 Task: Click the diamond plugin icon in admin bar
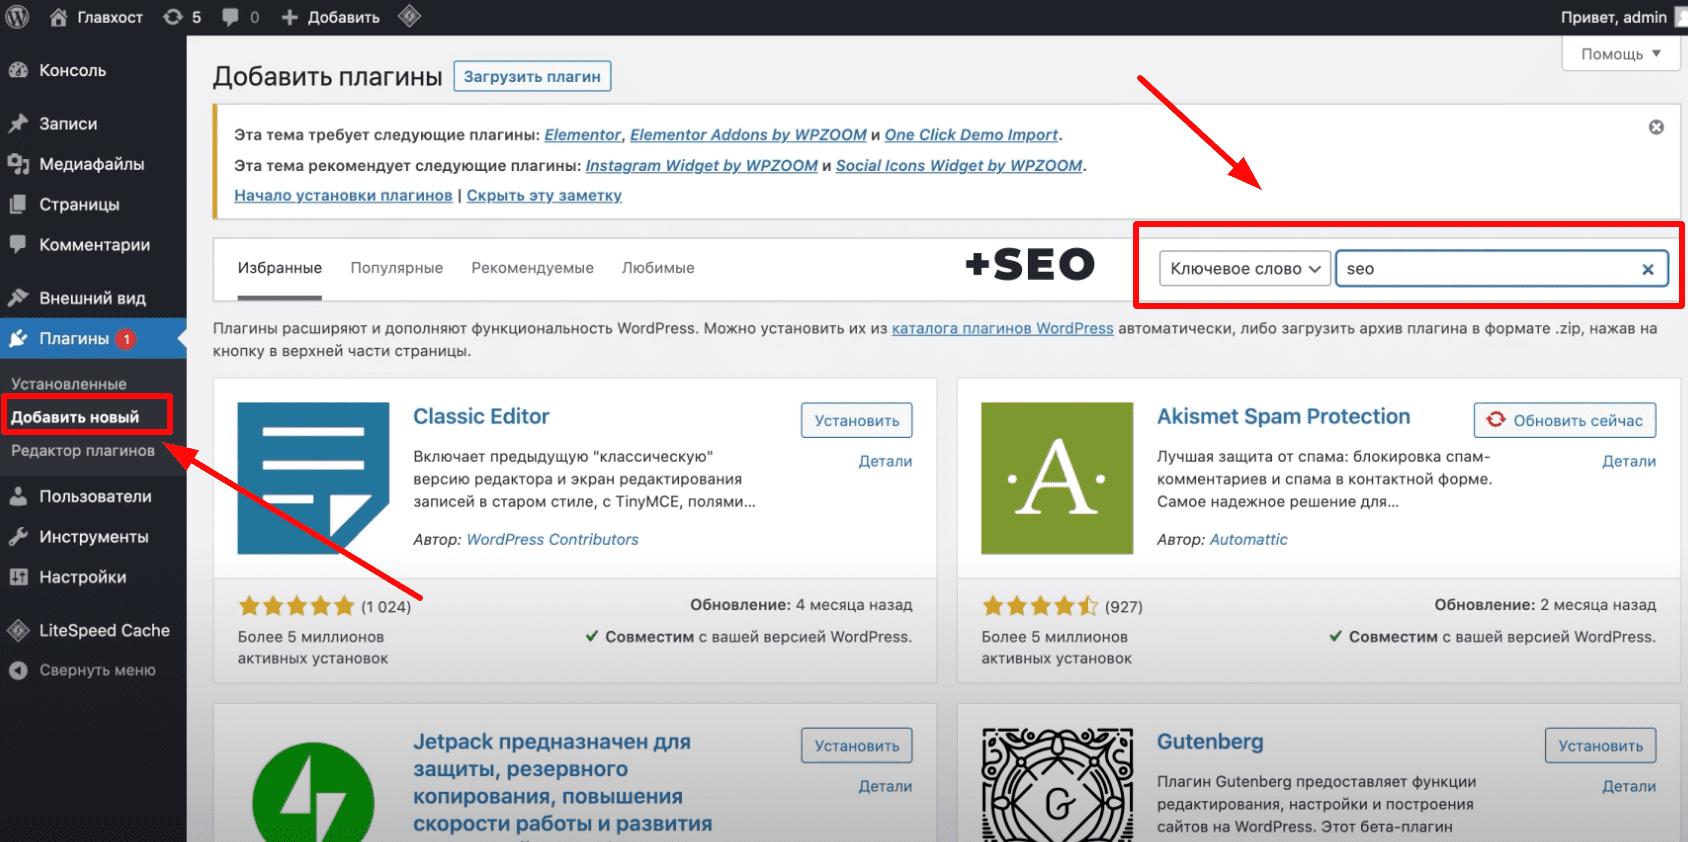[409, 17]
